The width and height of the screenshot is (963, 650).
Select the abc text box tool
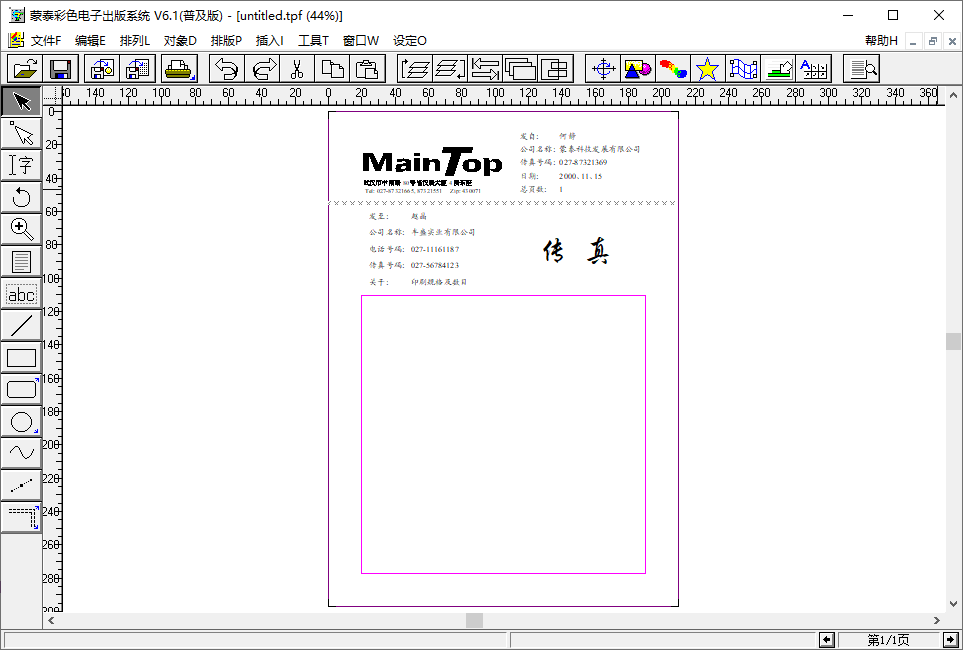pyautogui.click(x=21, y=293)
